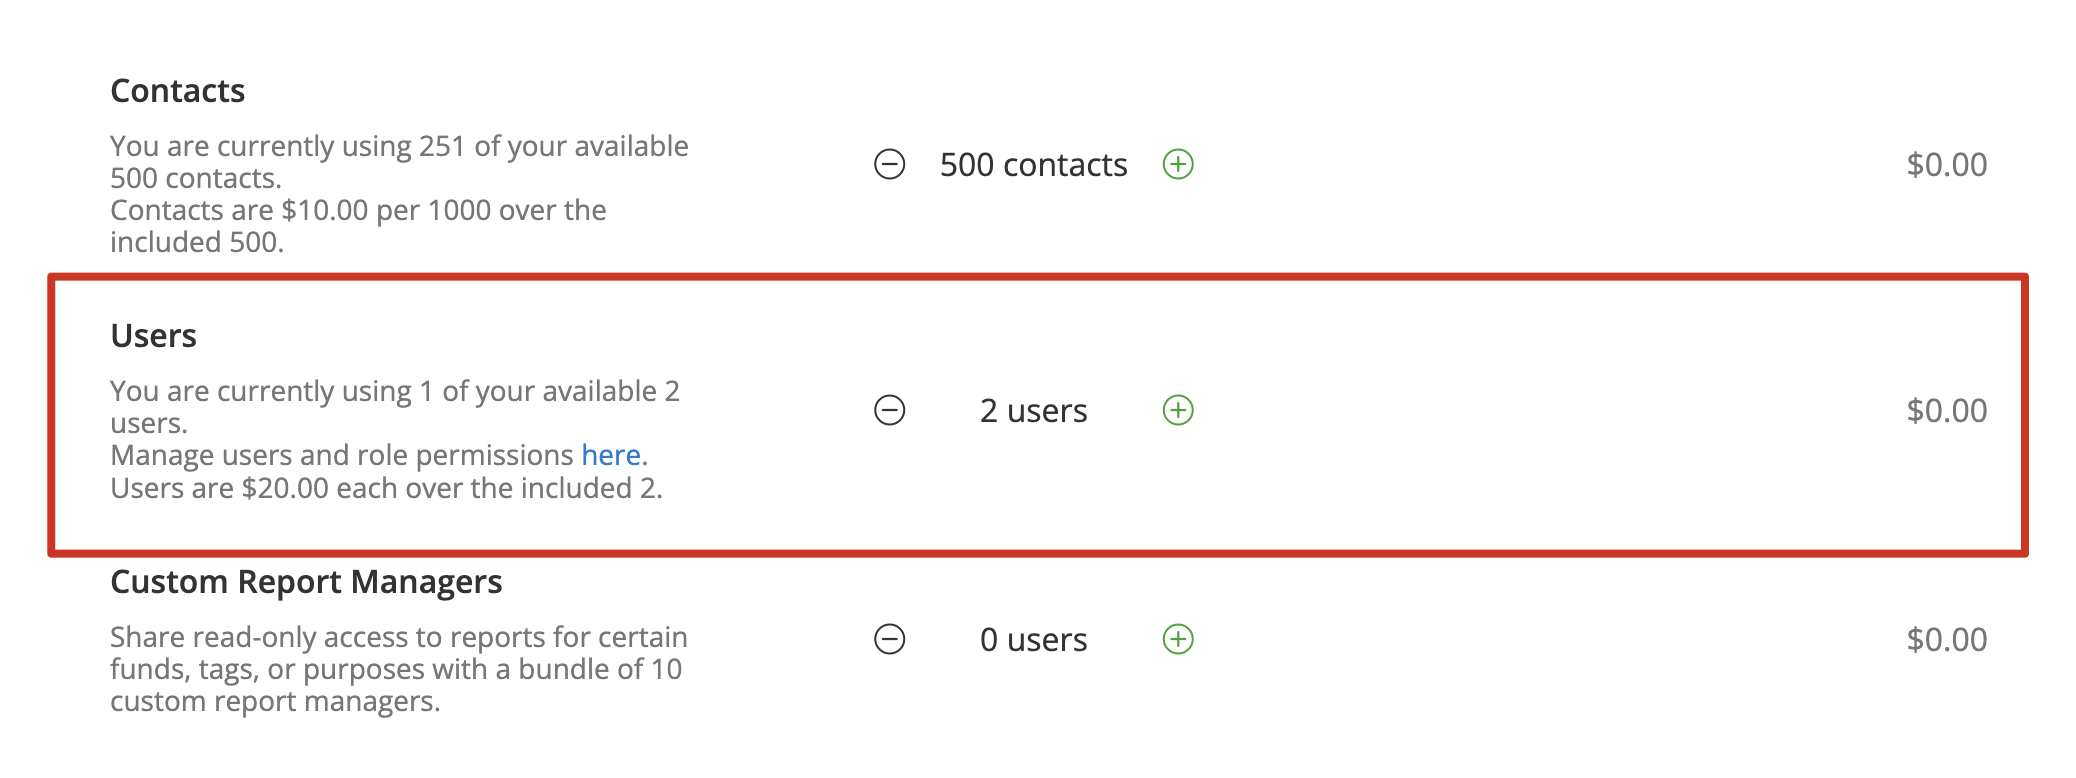
Task: Add another user with the green plus
Action: 1178,410
